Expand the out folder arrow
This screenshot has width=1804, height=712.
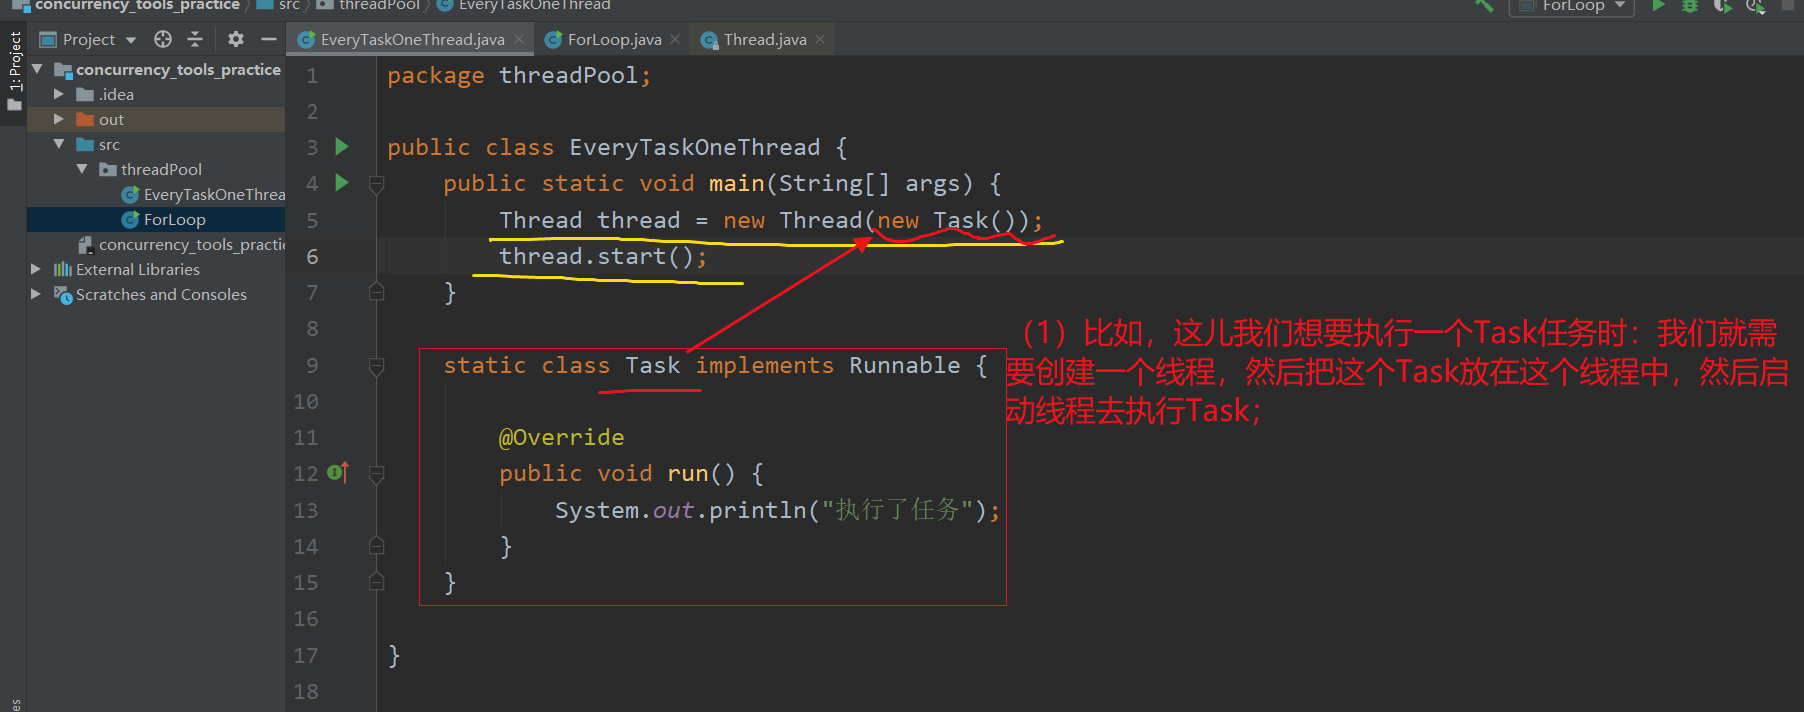(x=59, y=119)
